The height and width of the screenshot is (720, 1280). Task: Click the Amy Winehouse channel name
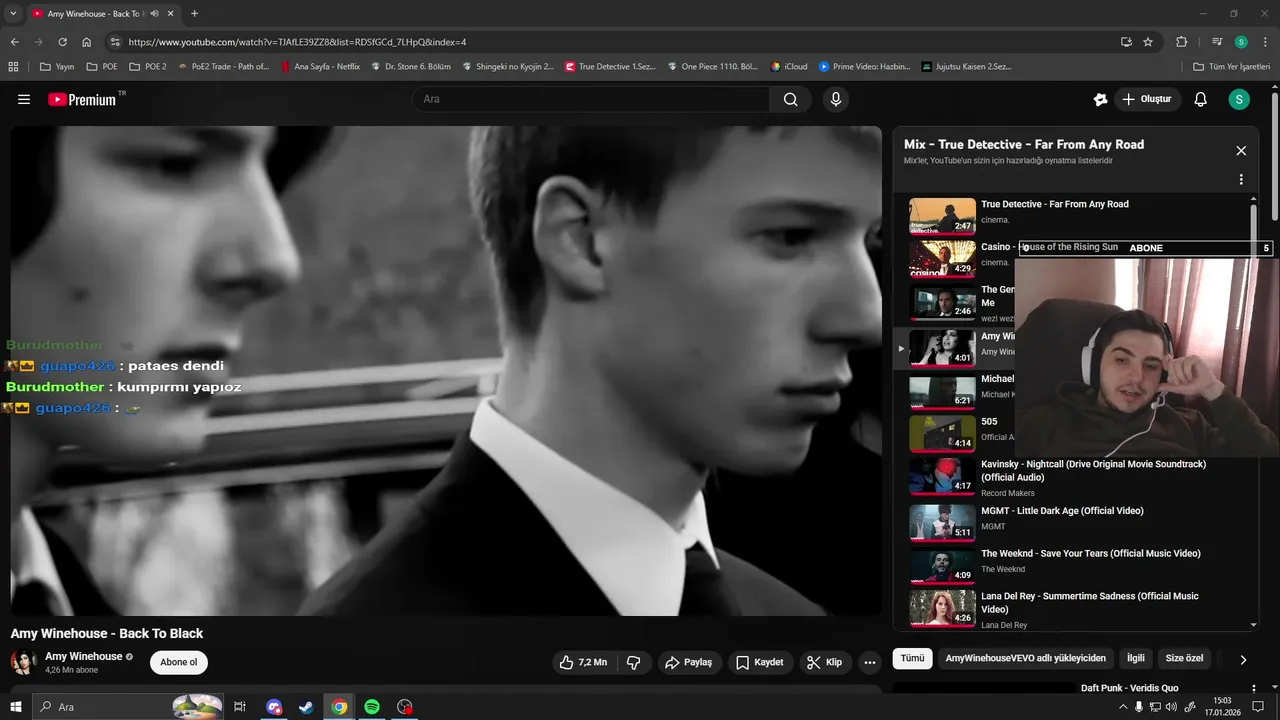[x=83, y=656]
